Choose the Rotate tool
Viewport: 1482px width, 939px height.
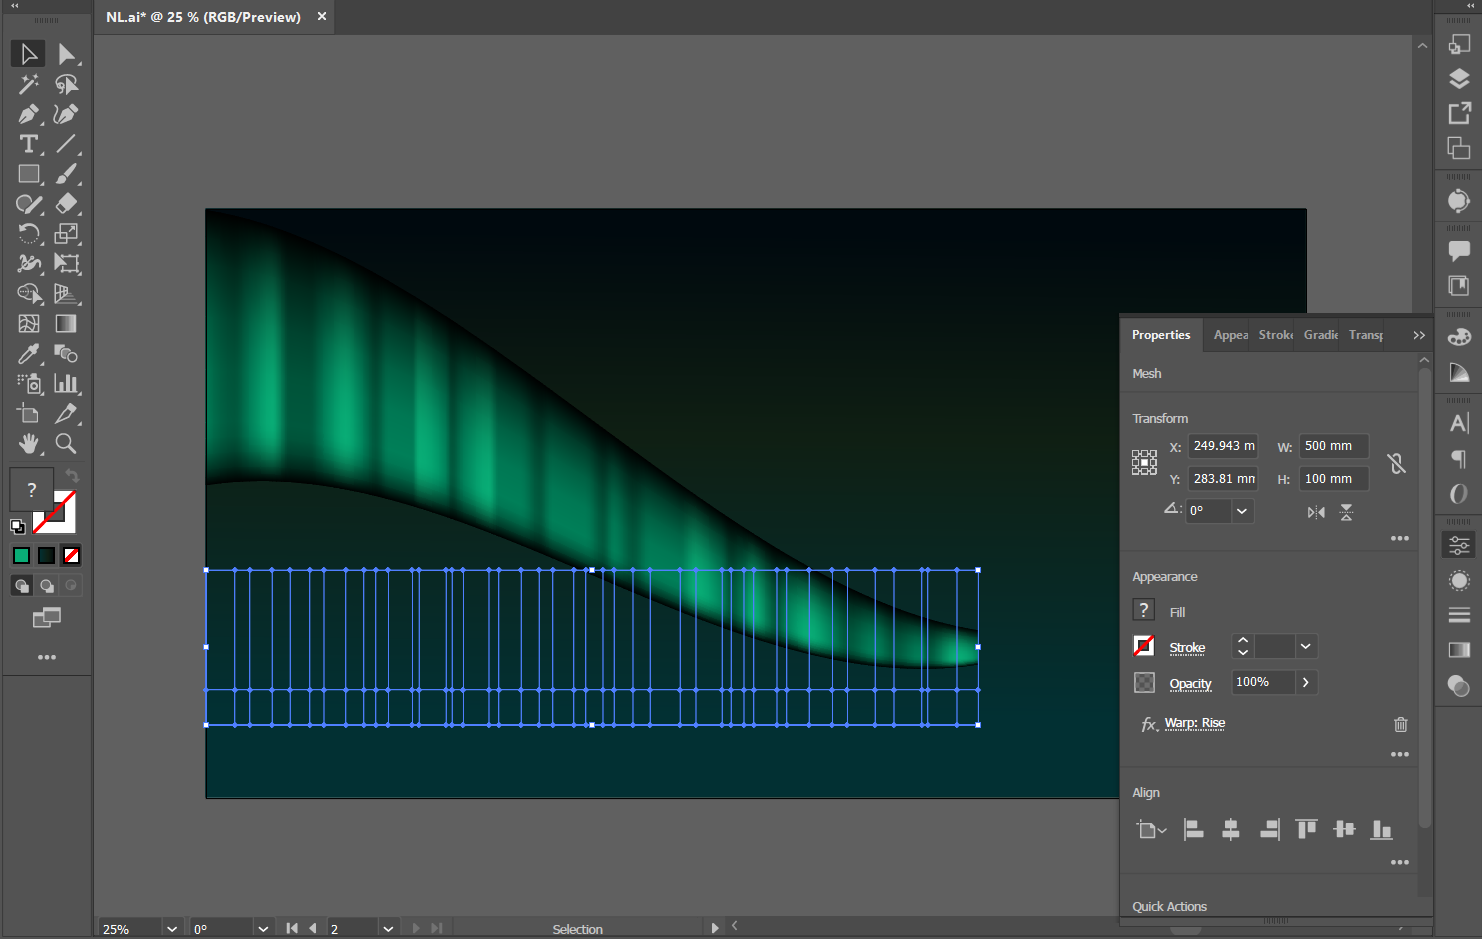tap(28, 234)
